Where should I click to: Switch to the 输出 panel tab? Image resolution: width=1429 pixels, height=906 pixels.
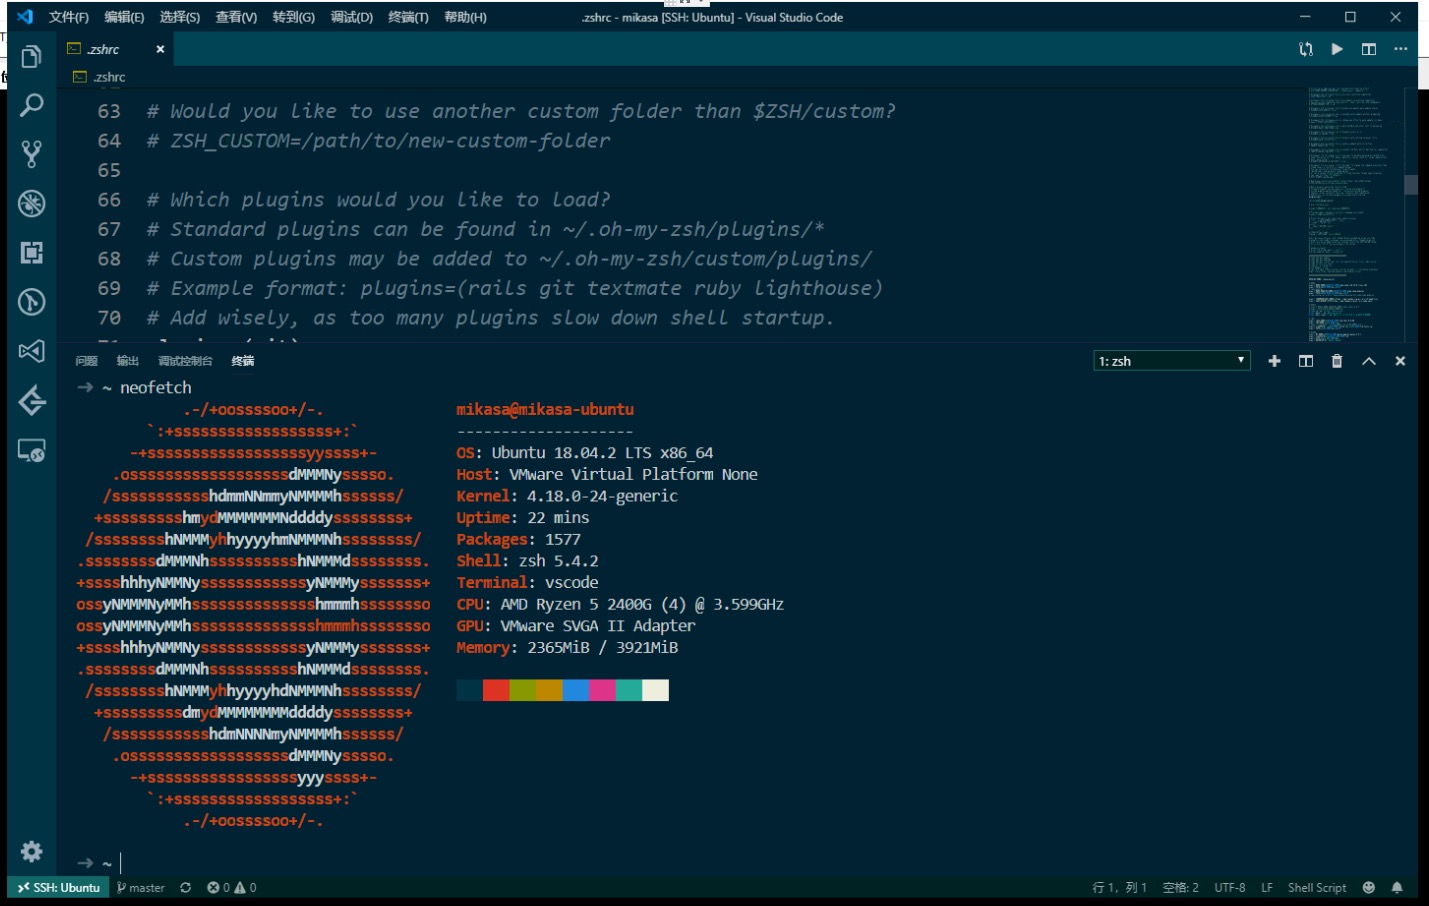128,361
